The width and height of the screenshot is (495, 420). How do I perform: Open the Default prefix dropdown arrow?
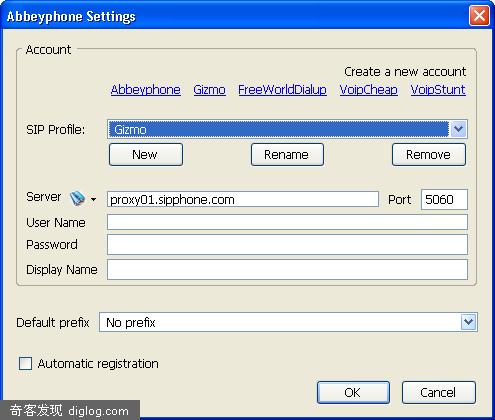pos(469,322)
